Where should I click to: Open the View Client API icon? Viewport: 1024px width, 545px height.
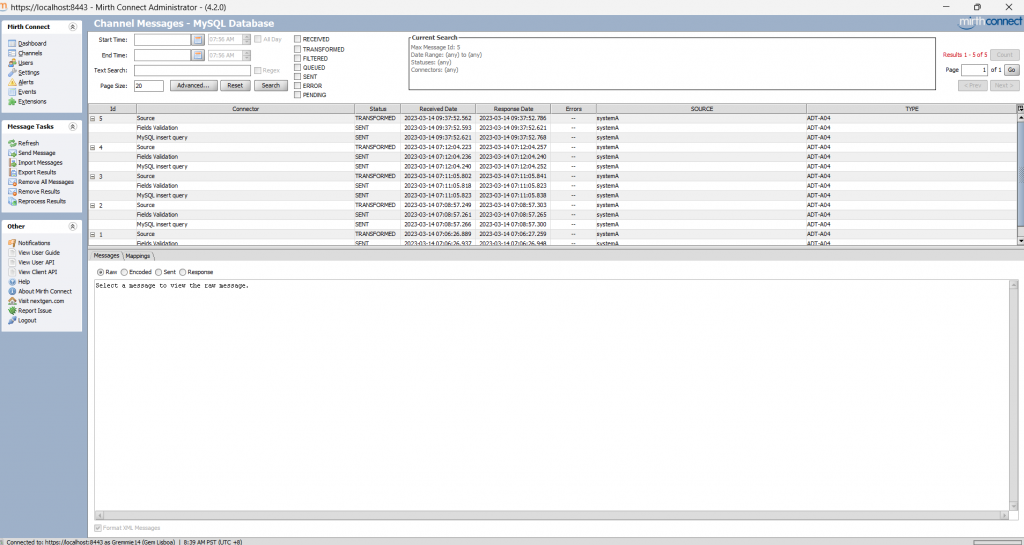click(12, 272)
